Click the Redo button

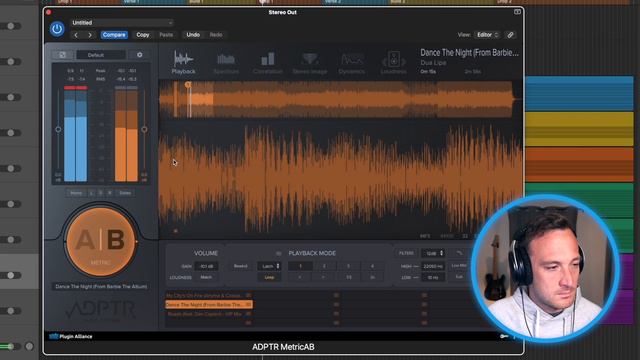pos(216,35)
